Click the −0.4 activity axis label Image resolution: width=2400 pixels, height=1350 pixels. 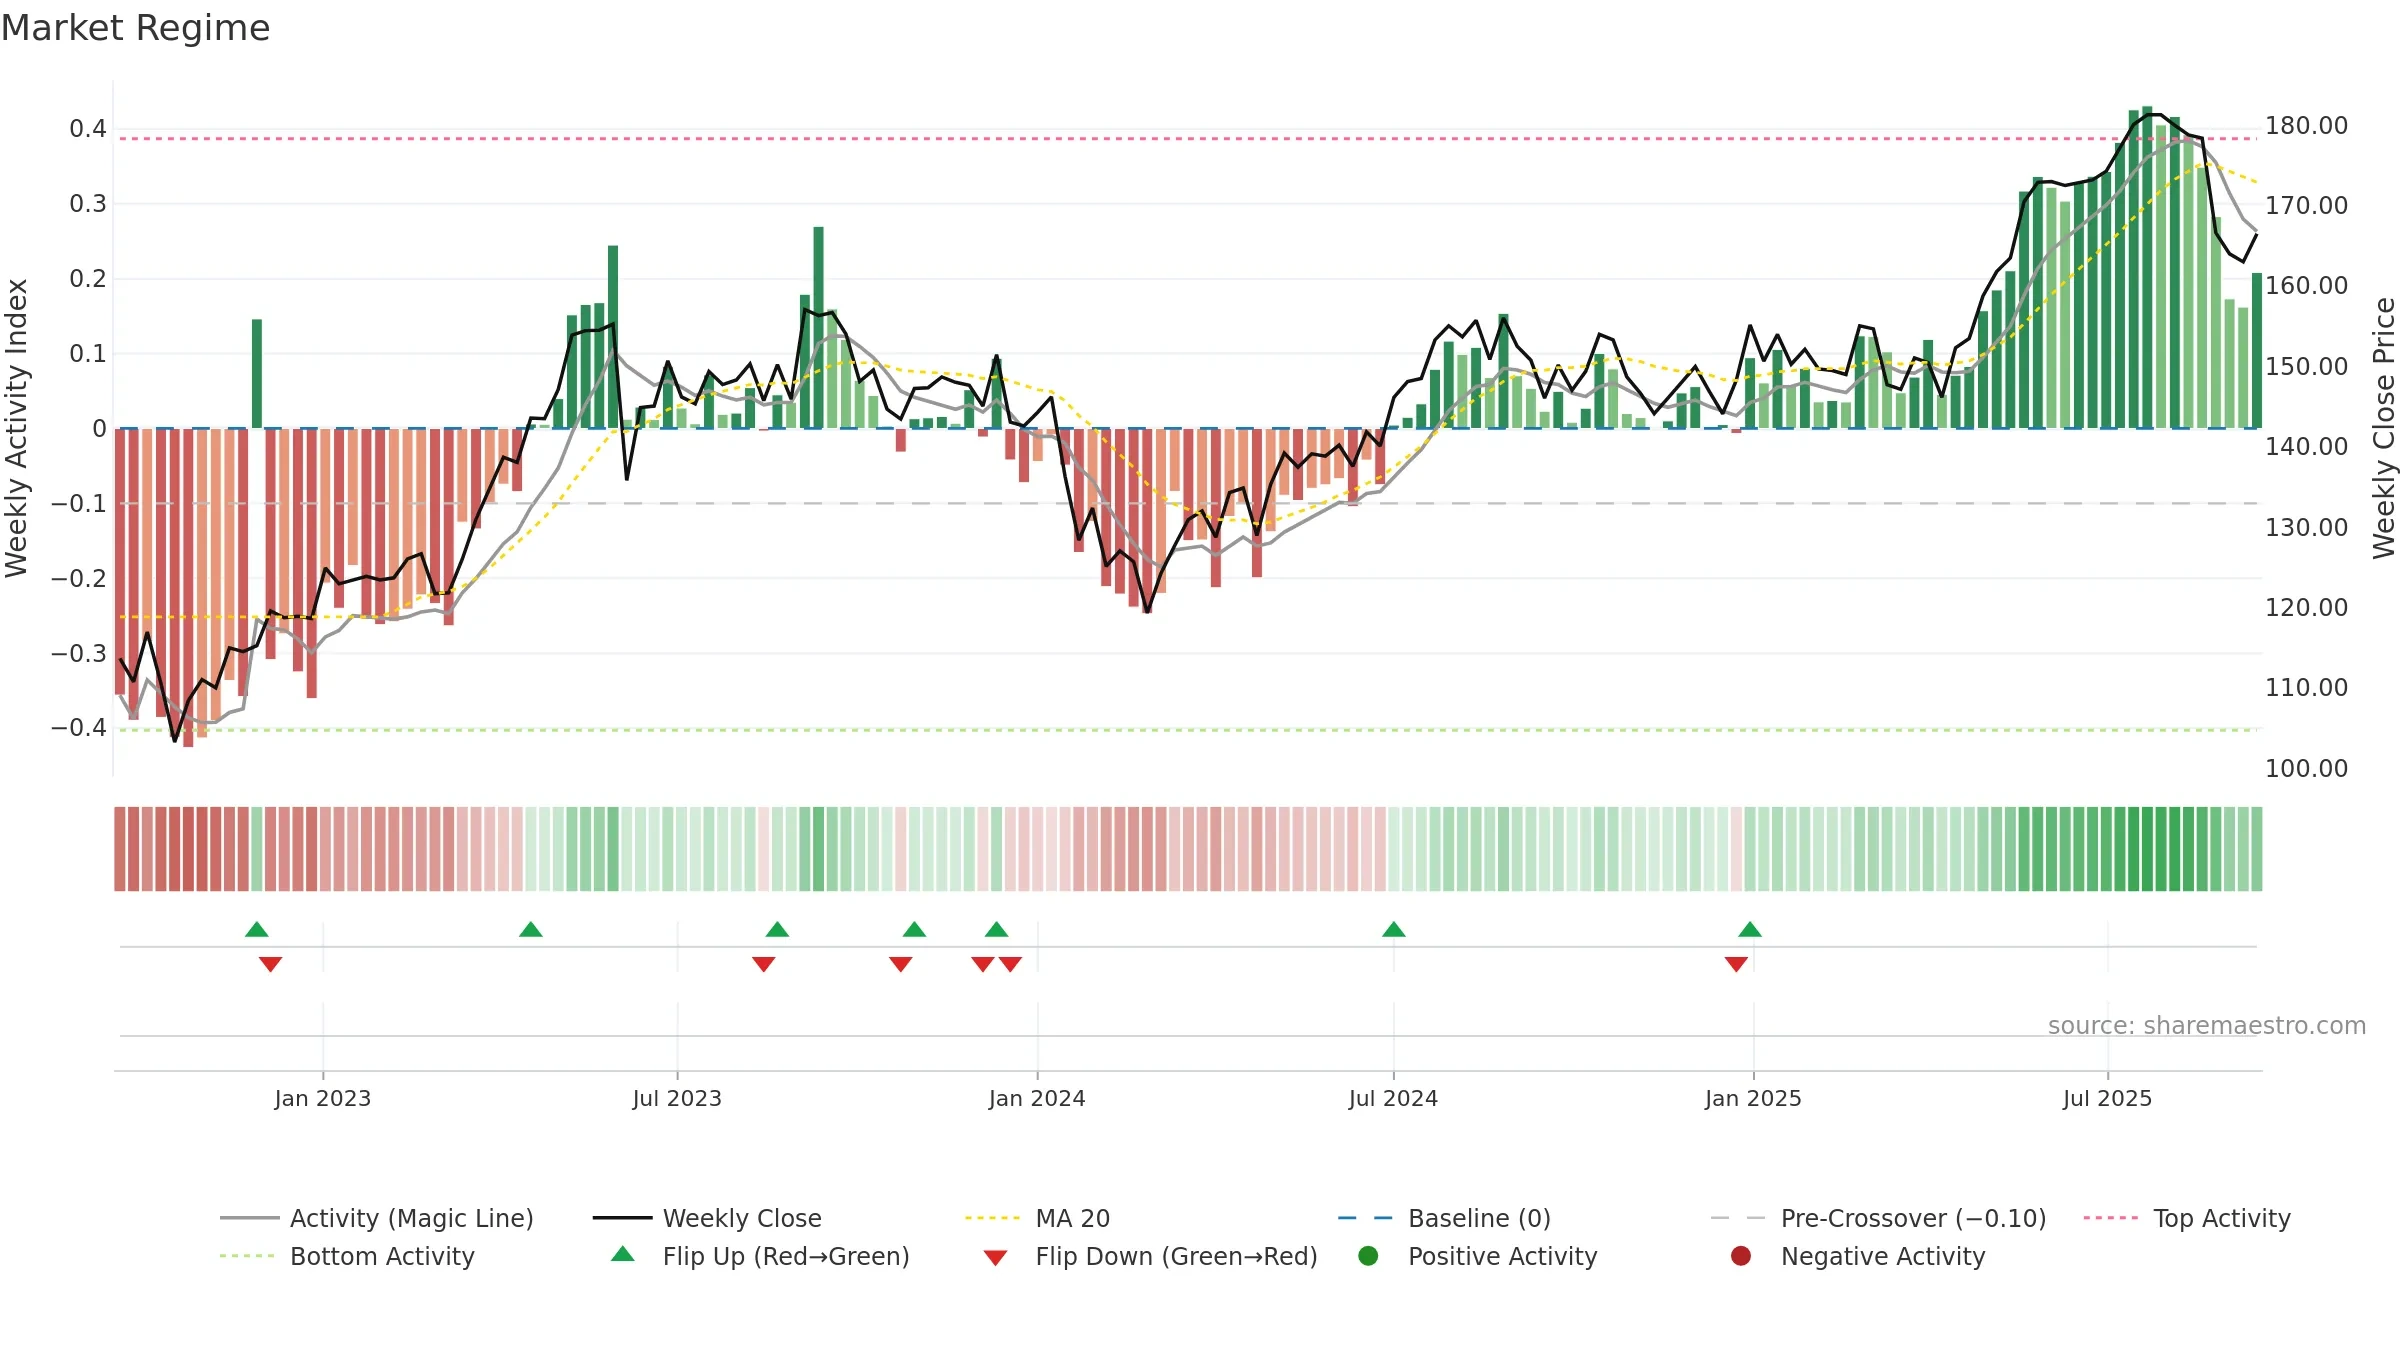click(79, 728)
